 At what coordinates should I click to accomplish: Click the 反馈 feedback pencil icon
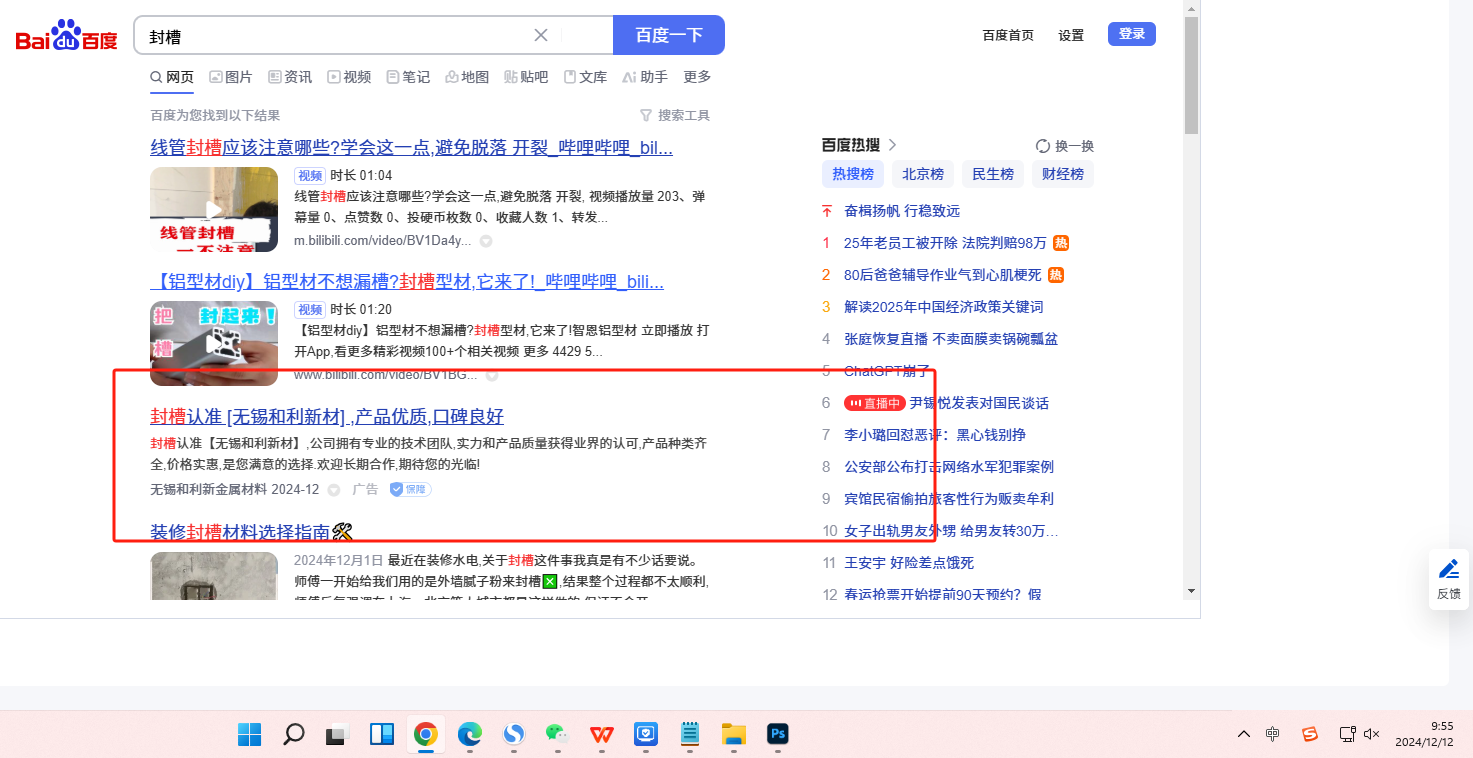pyautogui.click(x=1448, y=570)
